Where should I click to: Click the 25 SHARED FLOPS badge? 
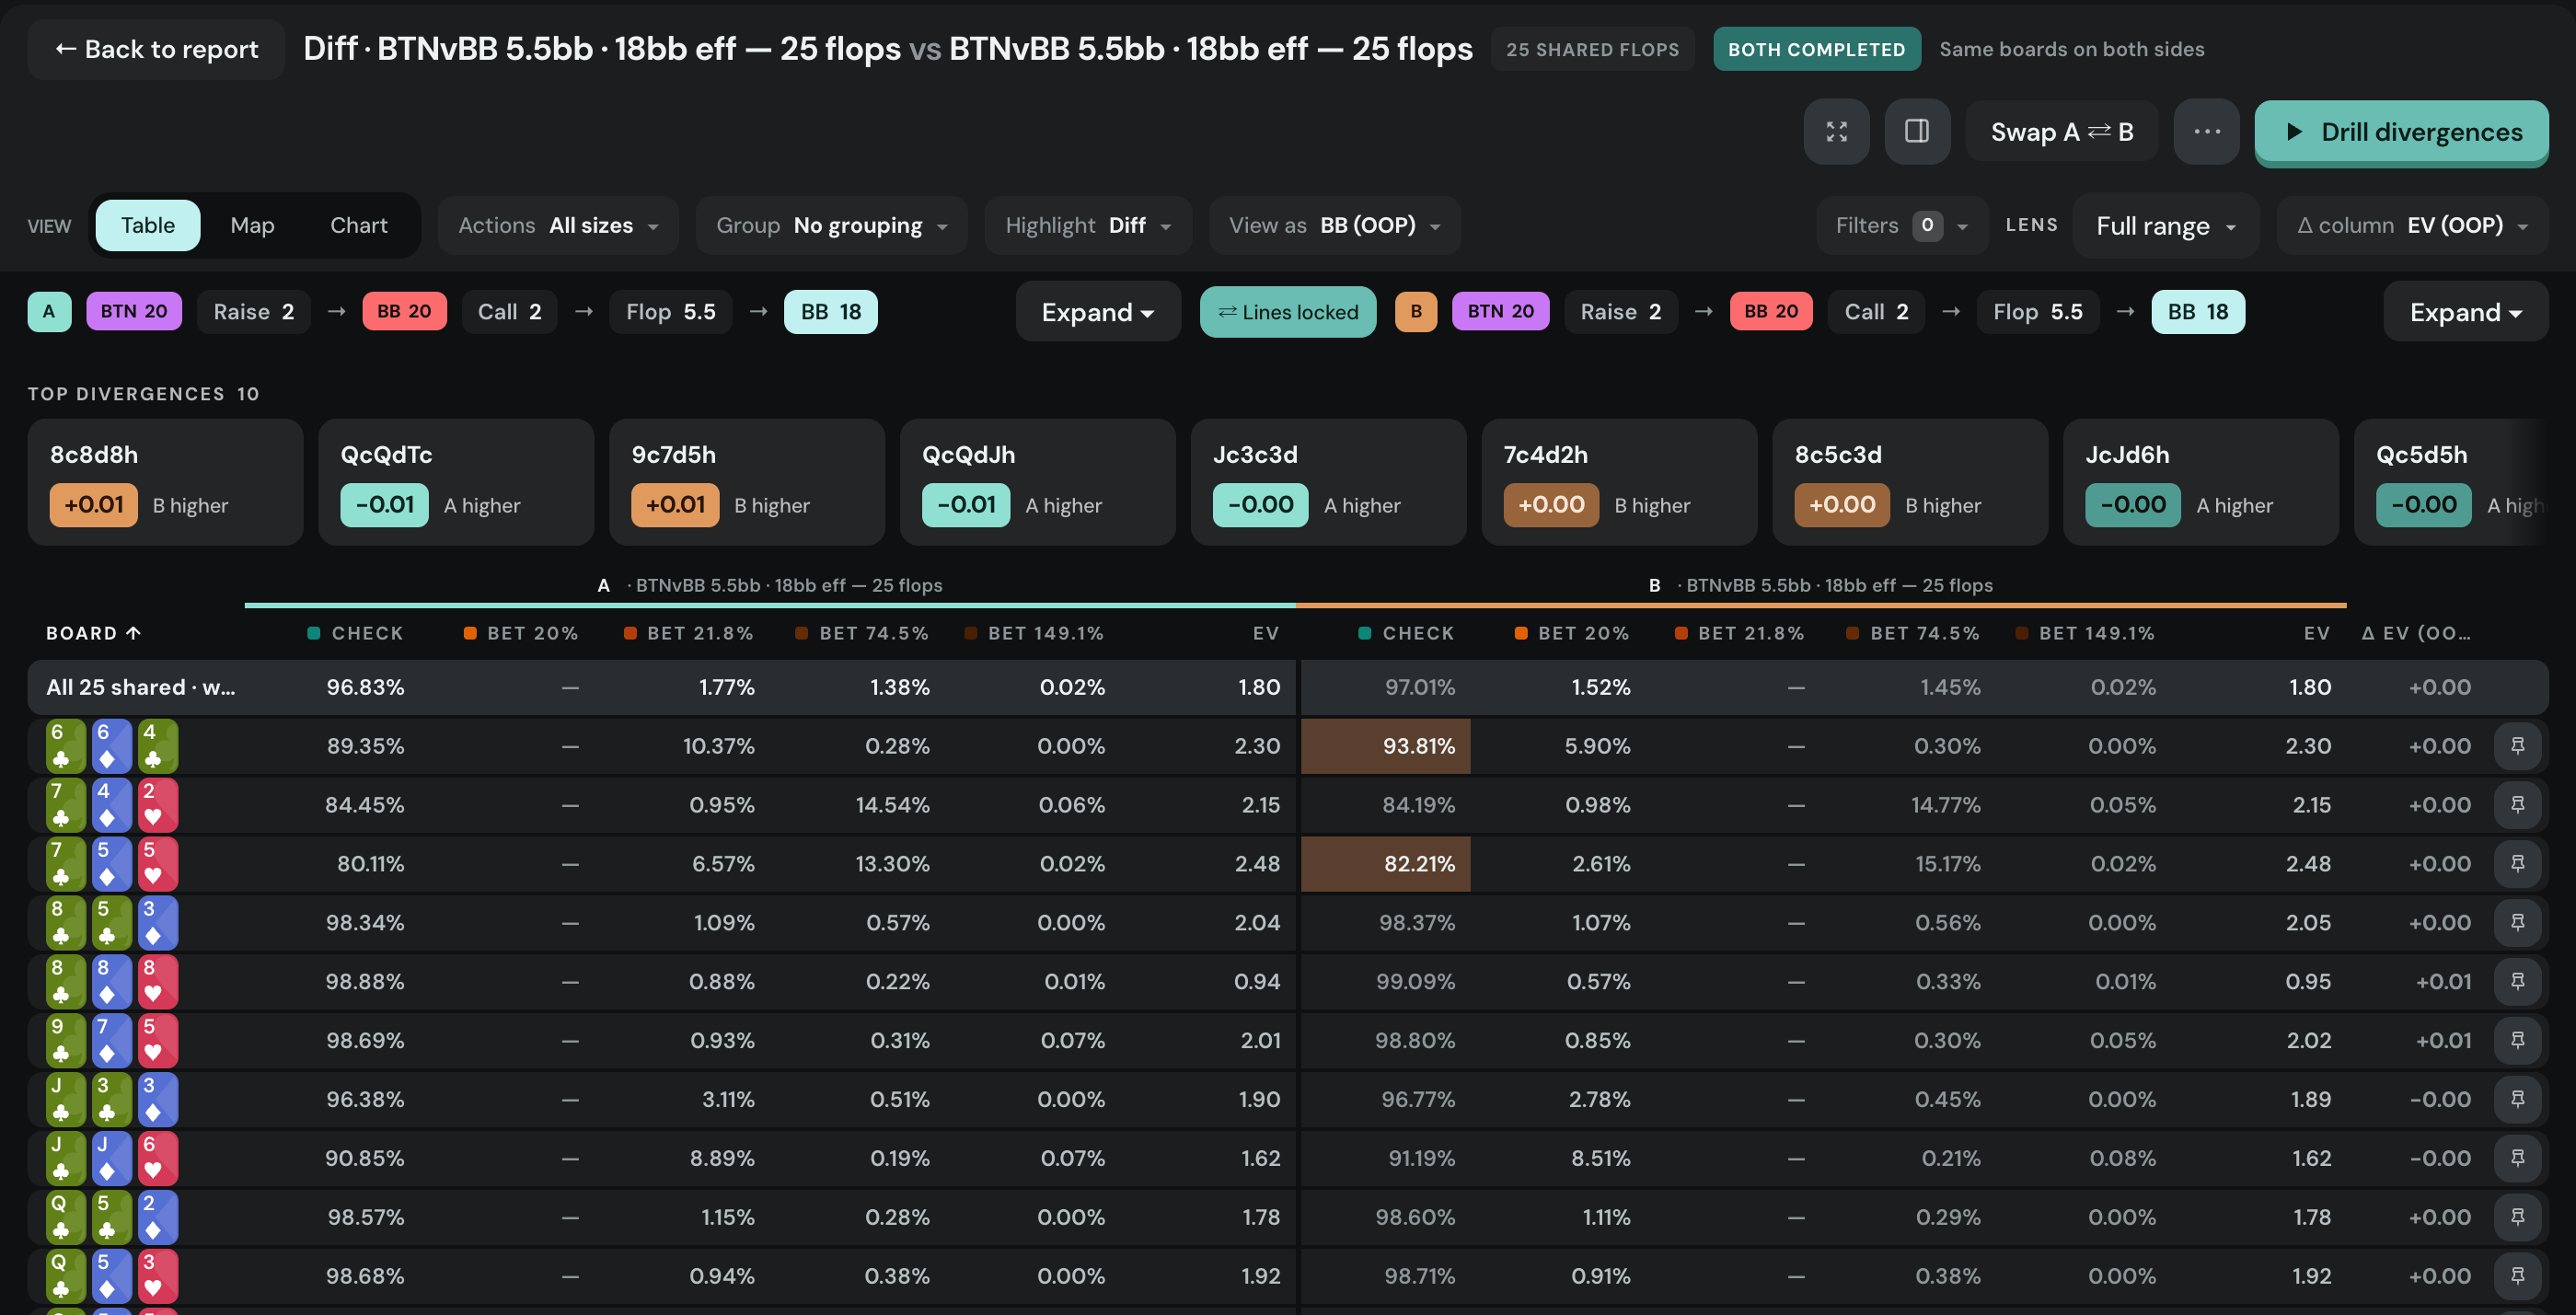pyautogui.click(x=1592, y=49)
